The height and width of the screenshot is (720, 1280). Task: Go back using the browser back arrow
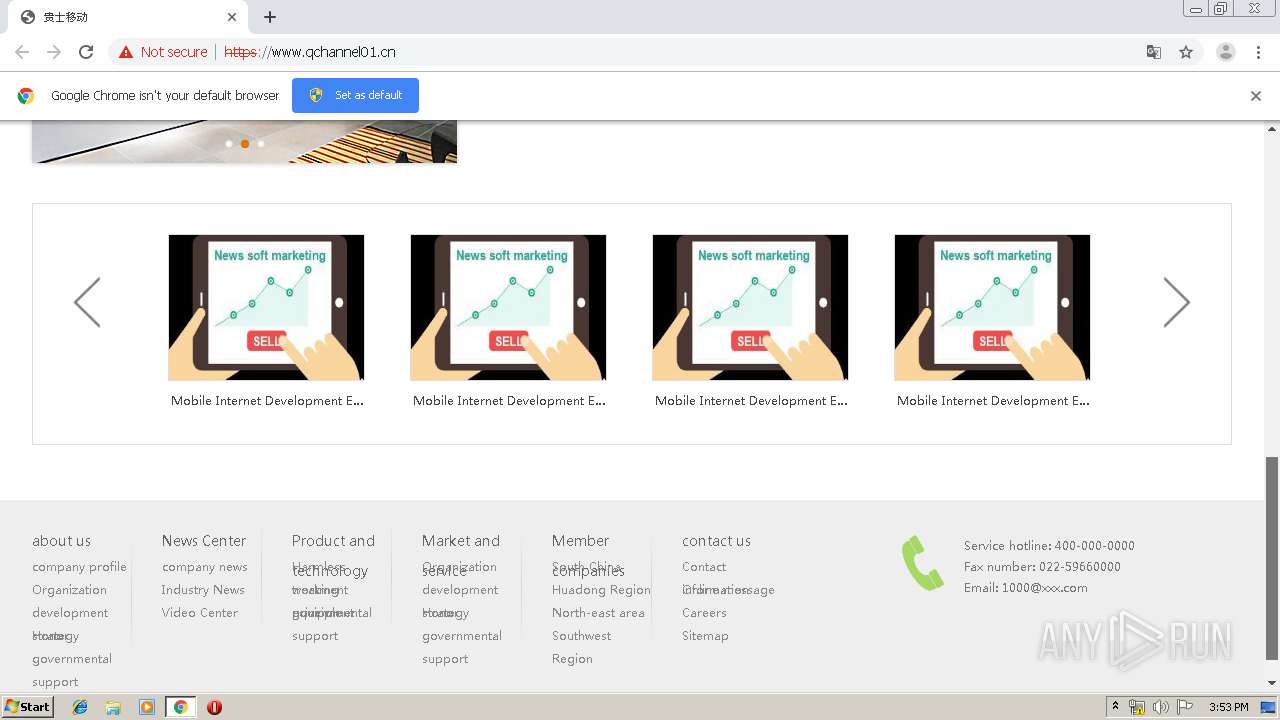pos(22,52)
